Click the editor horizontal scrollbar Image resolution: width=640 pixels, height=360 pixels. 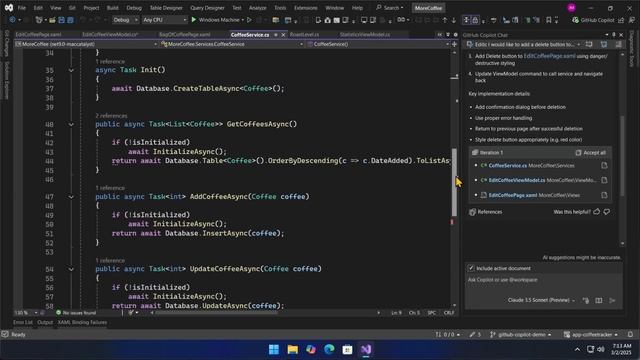pyautogui.click(x=216, y=313)
